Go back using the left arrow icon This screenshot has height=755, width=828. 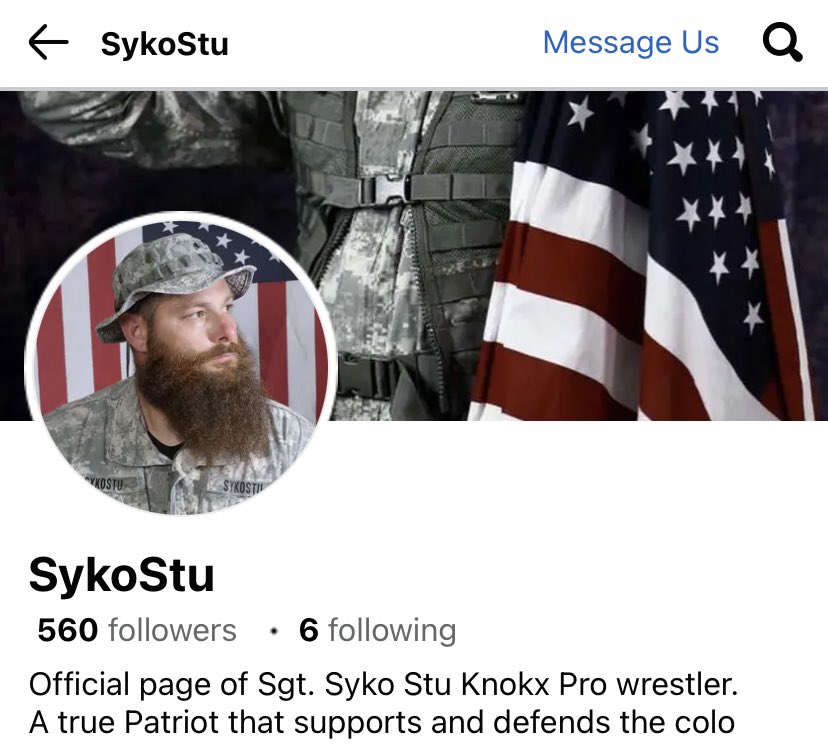click(48, 42)
